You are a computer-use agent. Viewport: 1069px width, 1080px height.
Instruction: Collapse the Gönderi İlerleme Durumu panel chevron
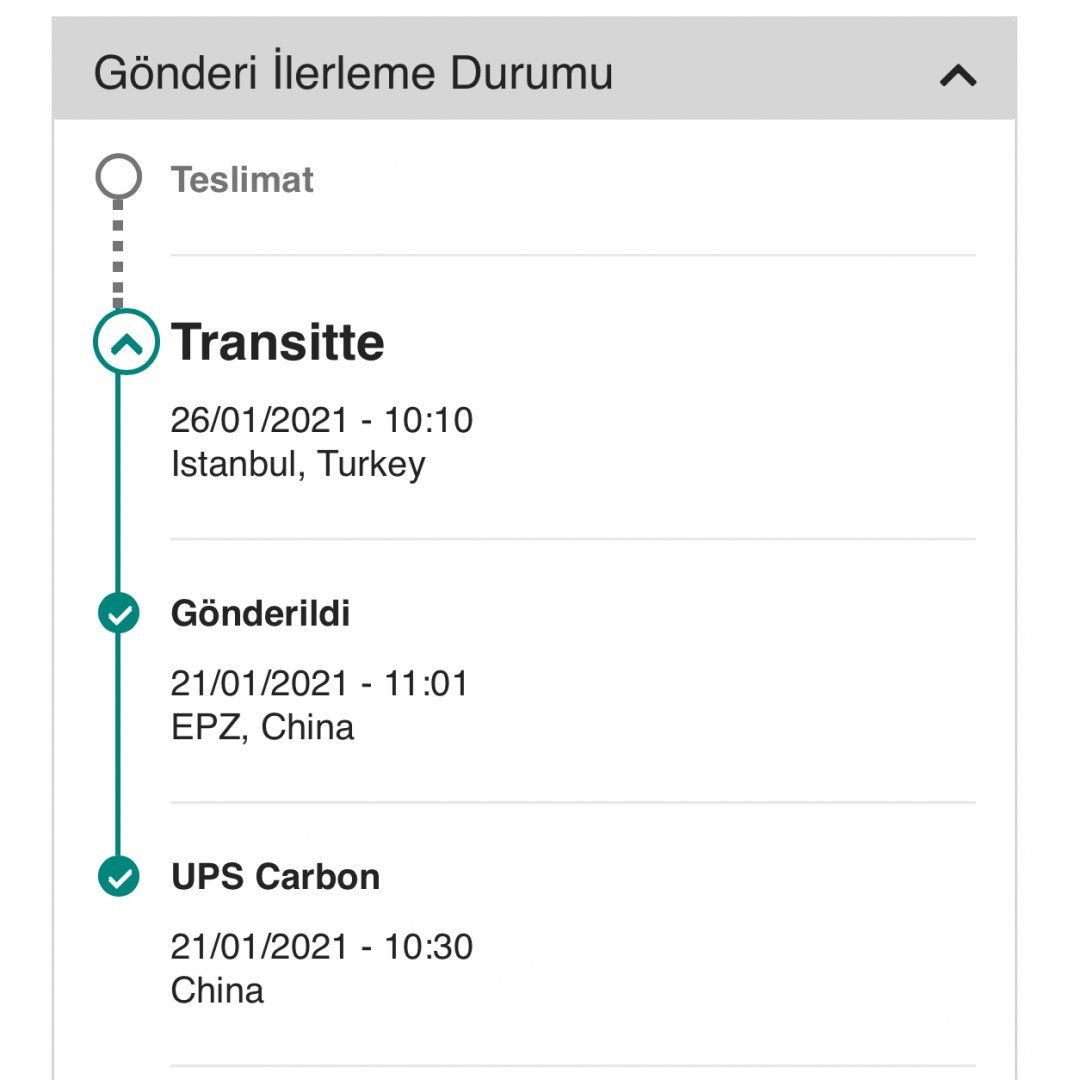point(958,75)
